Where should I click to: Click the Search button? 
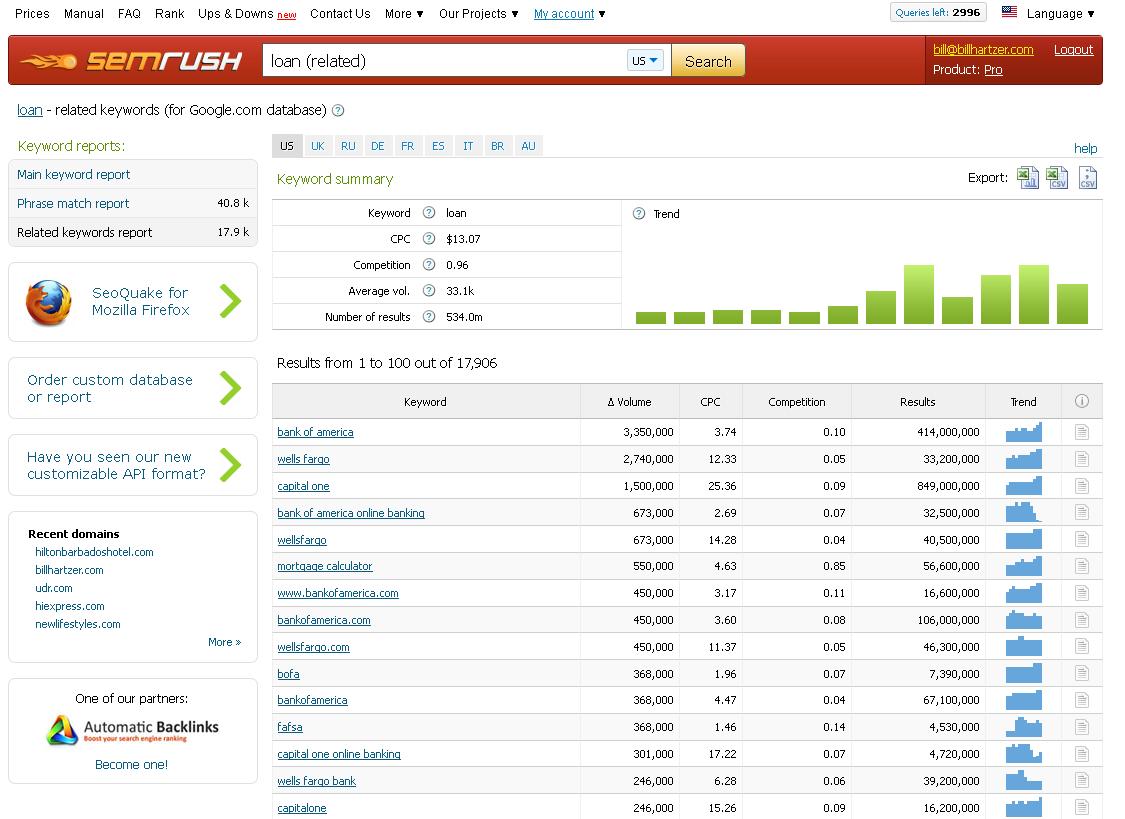[708, 61]
